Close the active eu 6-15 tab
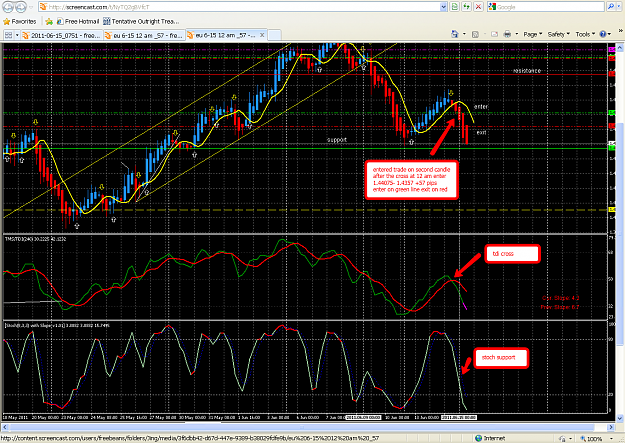 [262, 35]
